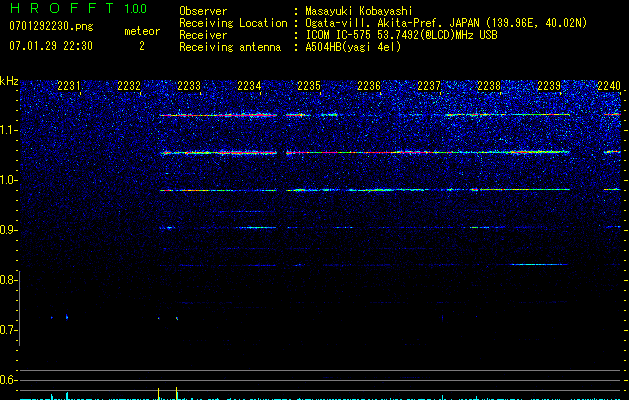Click the observer name Masayuki Kobayashi
Screen dimensions: 629x400
click(x=359, y=11)
